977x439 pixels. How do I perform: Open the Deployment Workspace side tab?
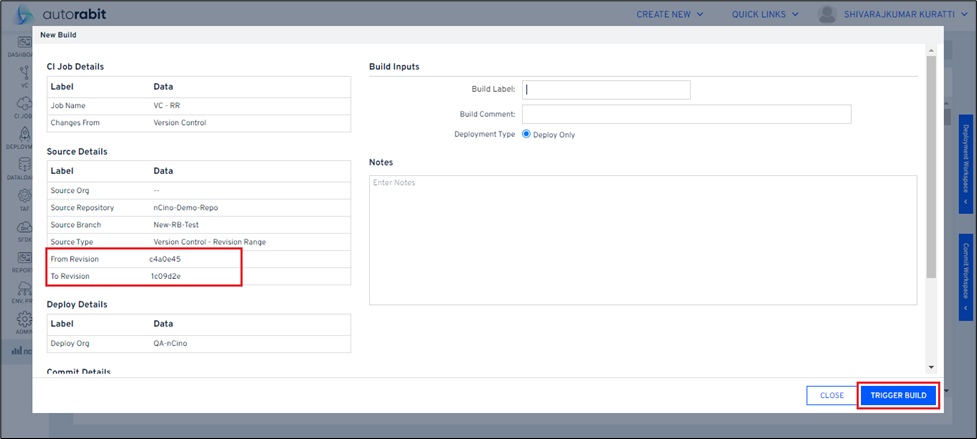pos(967,160)
